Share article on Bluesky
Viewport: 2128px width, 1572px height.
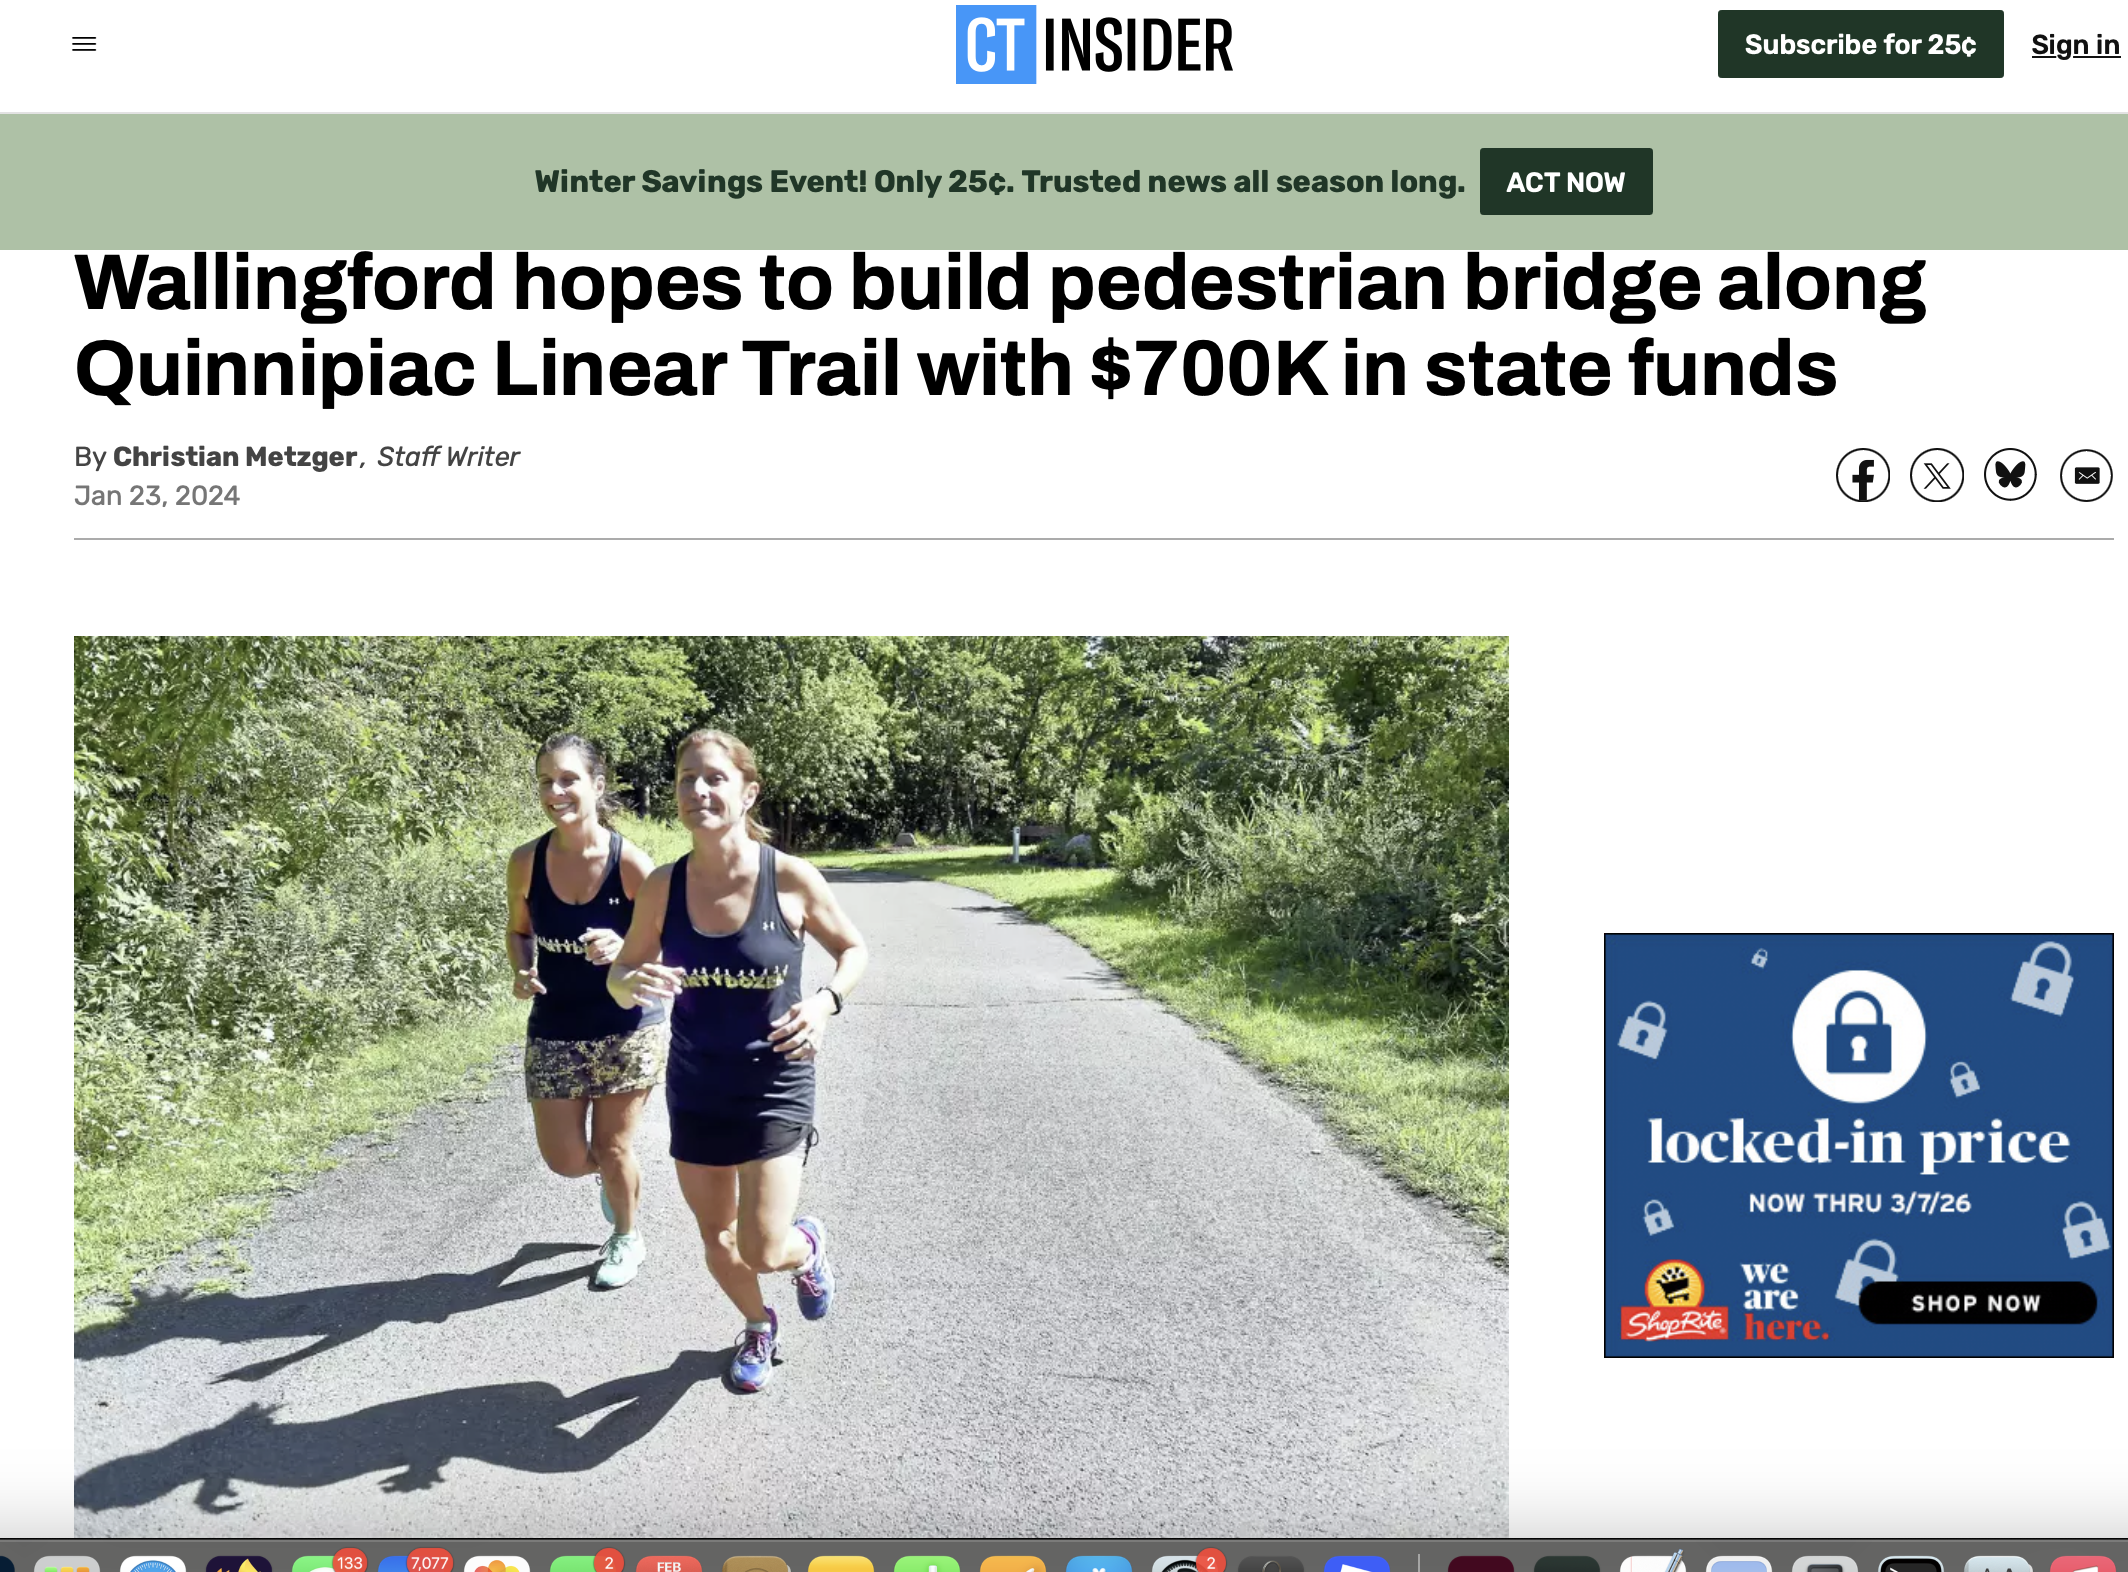[x=2010, y=476]
